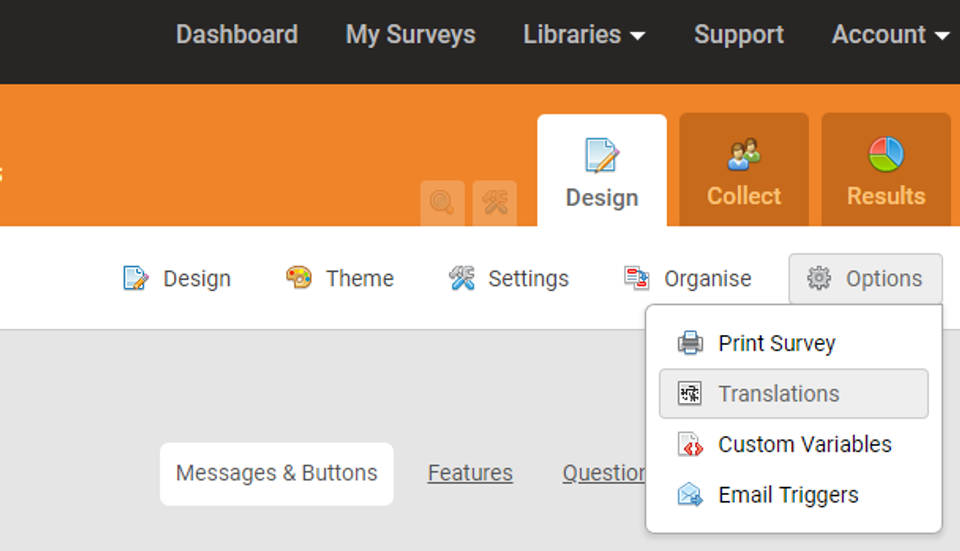This screenshot has height=551, width=960.
Task: Select the Messages & Buttons section
Action: (x=277, y=473)
